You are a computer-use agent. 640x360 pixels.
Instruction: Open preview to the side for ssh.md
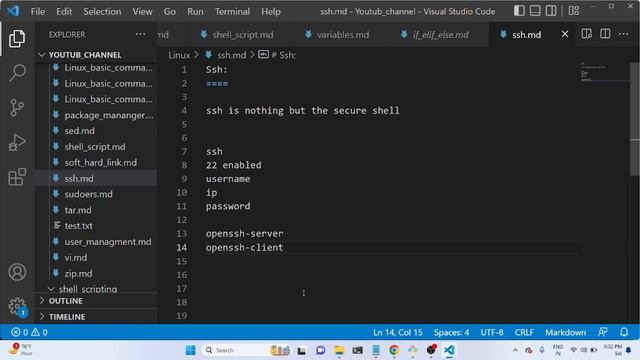click(587, 34)
